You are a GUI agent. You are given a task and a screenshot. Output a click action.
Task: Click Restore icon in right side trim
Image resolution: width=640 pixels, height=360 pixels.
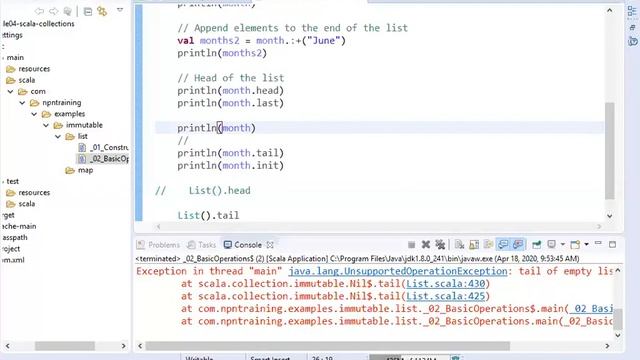[632, 27]
